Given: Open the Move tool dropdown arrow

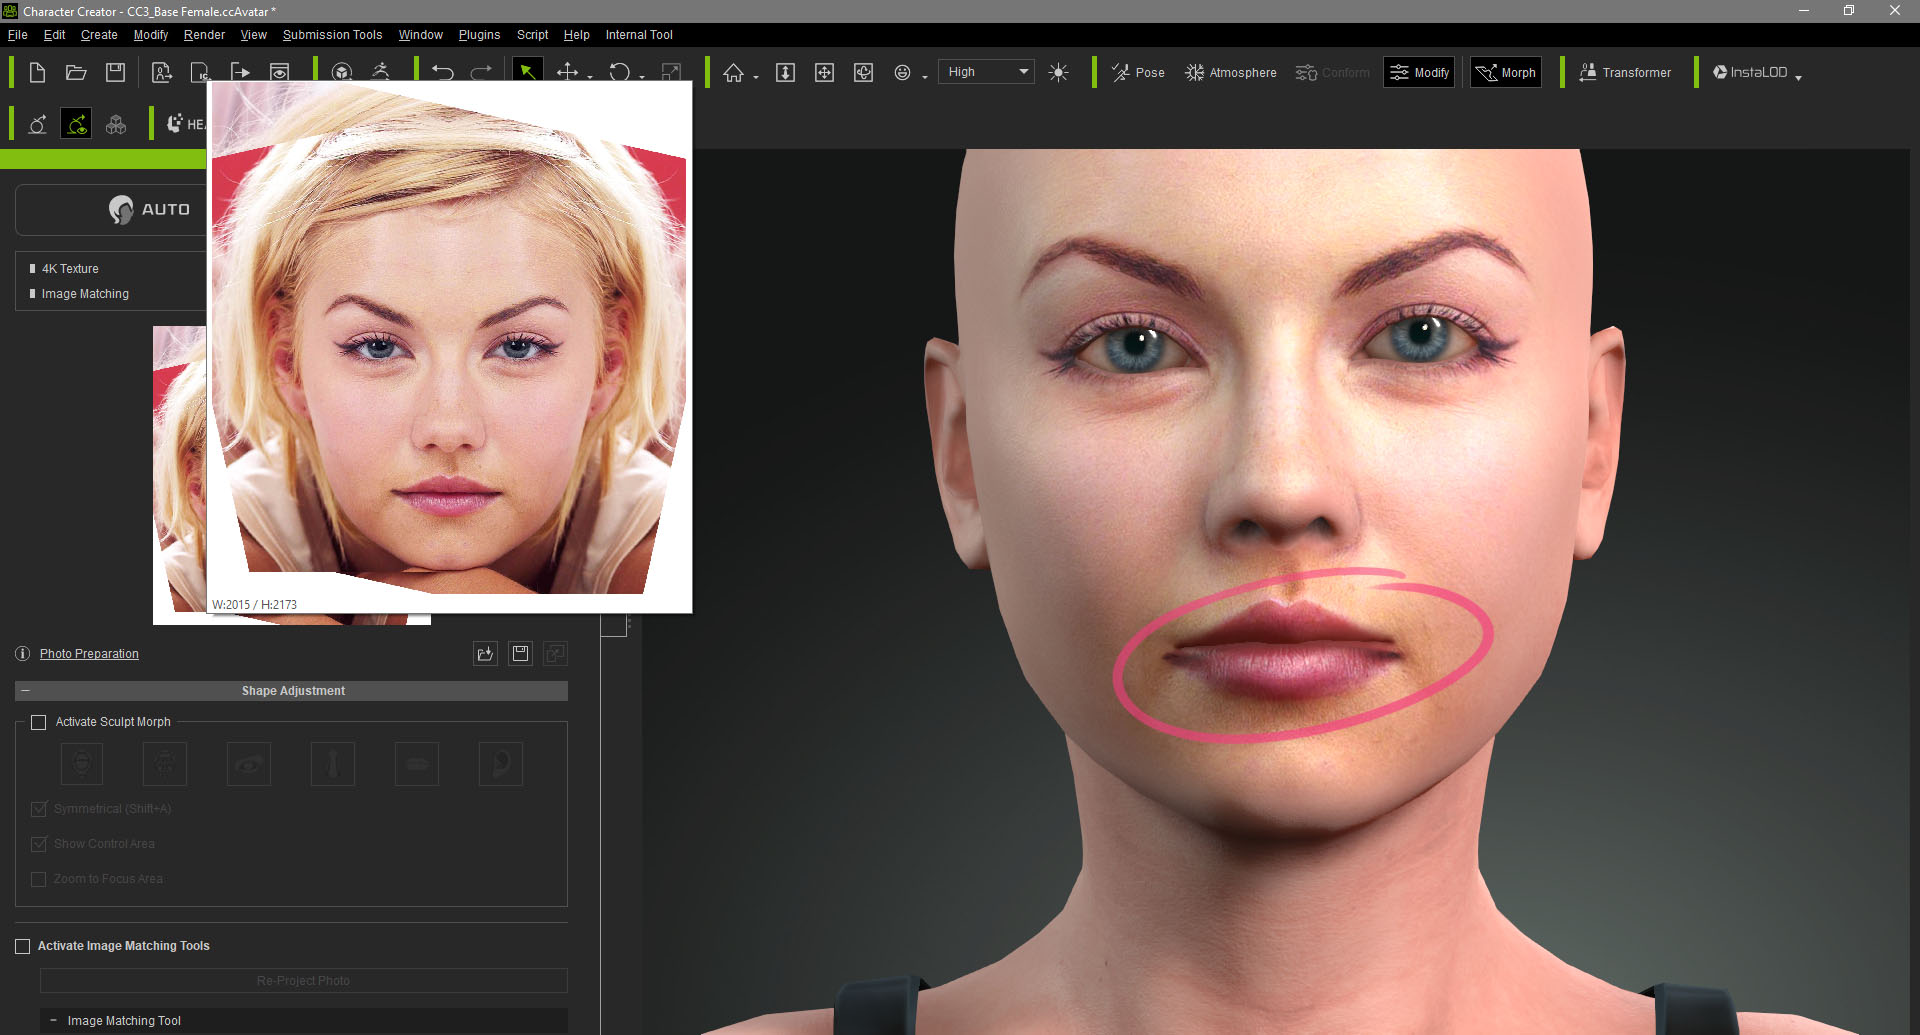Looking at the screenshot, I should coord(590,76).
